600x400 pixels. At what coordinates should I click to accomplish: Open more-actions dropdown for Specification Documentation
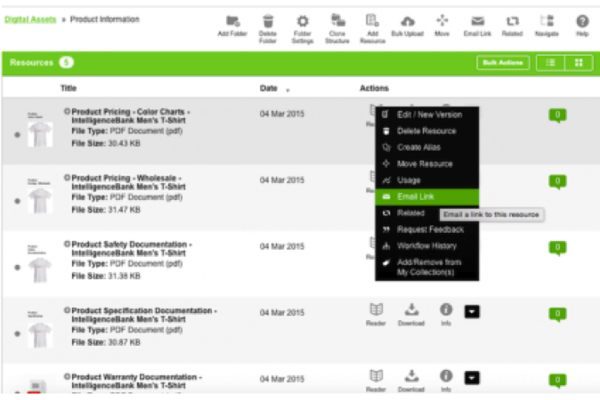pos(472,312)
